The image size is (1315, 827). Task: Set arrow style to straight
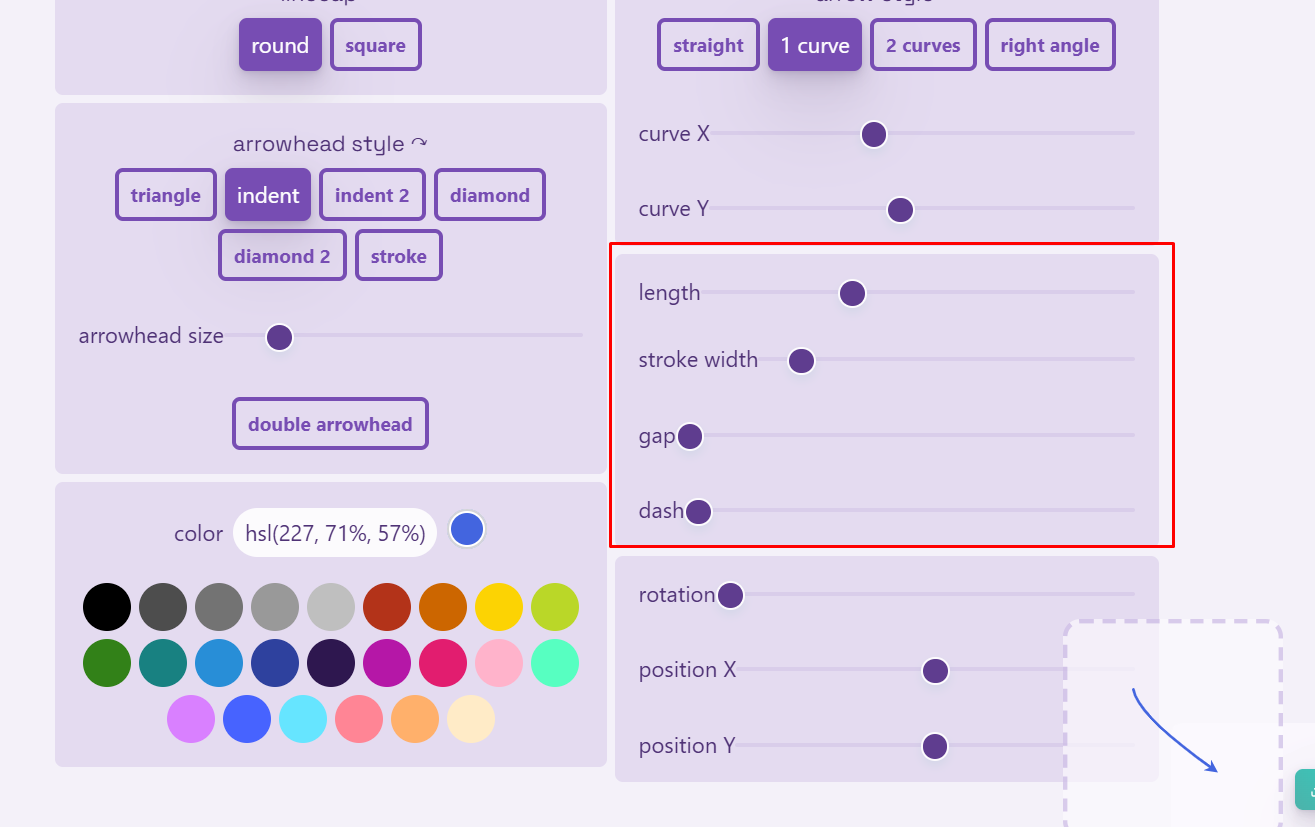point(708,46)
